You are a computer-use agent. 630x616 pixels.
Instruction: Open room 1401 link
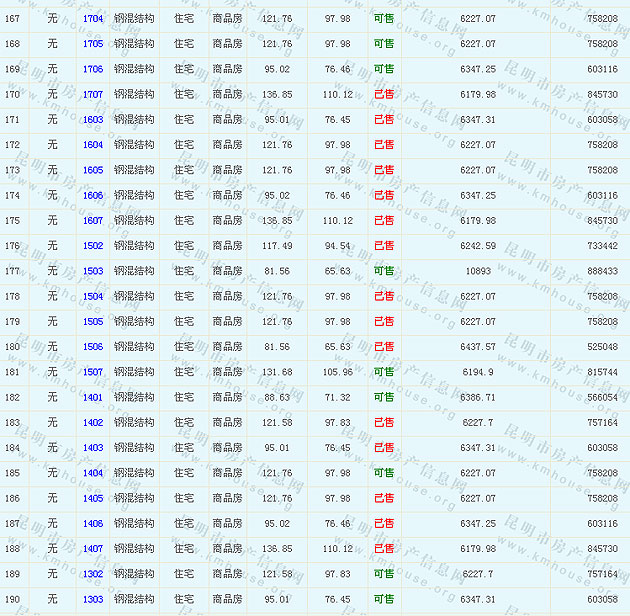tap(93, 397)
